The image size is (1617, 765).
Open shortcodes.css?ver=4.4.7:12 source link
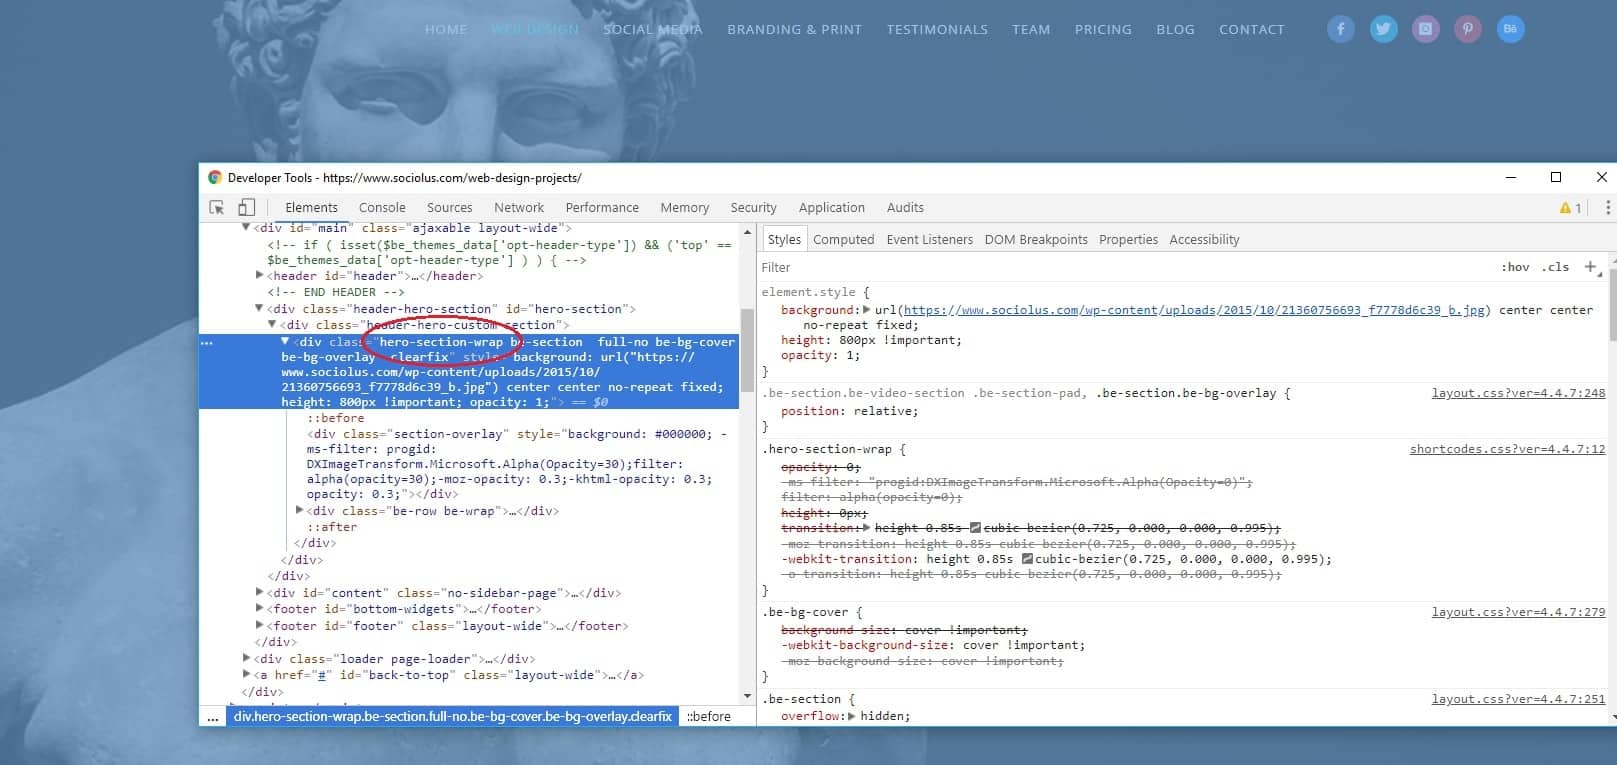point(1507,449)
